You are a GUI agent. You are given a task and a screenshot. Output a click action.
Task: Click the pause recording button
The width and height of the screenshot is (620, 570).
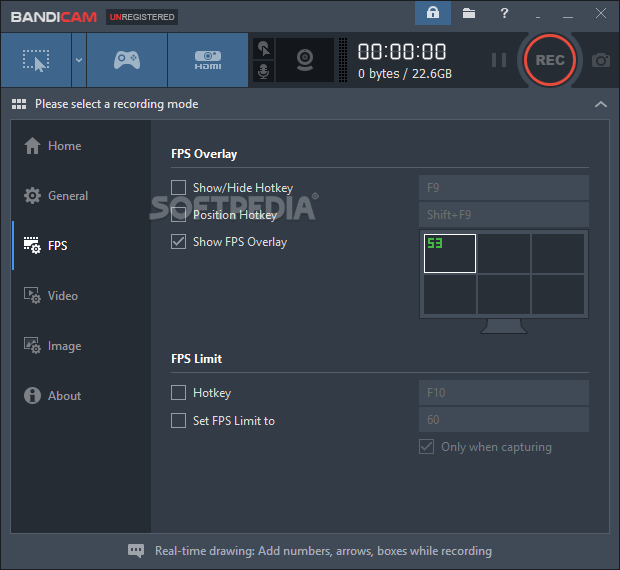coord(499,60)
